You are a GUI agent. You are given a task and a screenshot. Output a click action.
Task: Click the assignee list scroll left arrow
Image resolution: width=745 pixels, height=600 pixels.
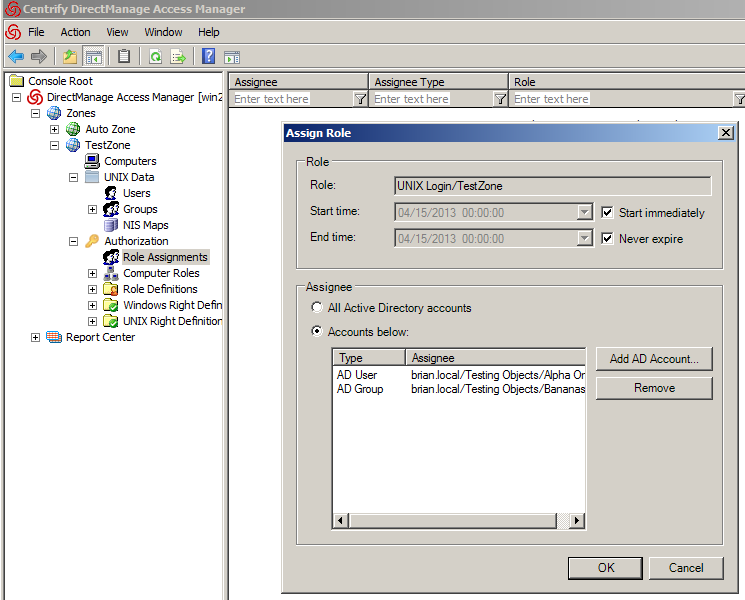coord(340,521)
